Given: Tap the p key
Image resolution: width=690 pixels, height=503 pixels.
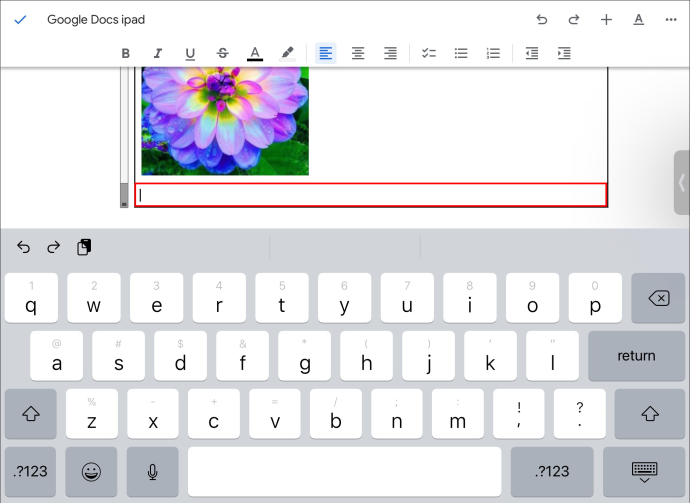Looking at the screenshot, I should click(595, 298).
